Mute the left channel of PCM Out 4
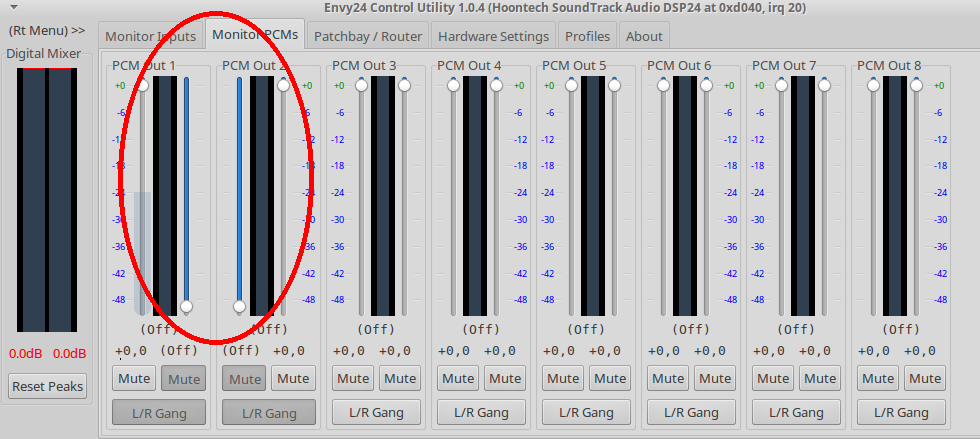This screenshot has width=980, height=439. [x=458, y=378]
